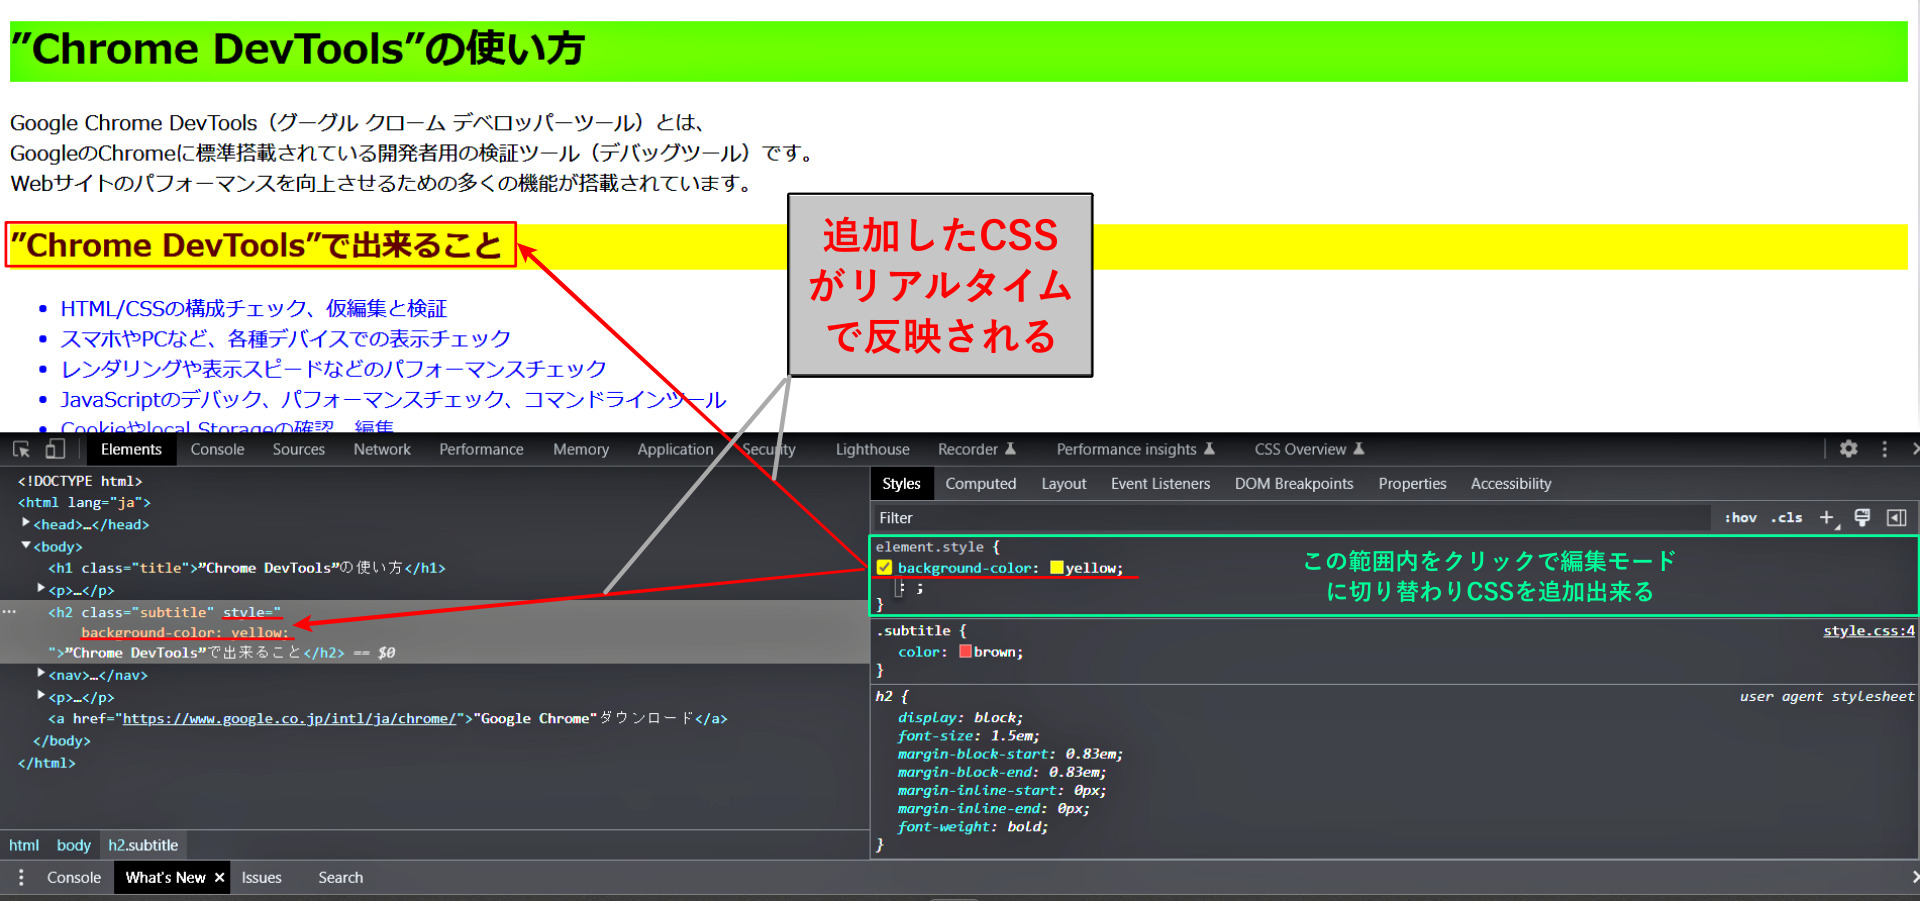
Task: Toggle element states with the :hov button
Action: click(x=1740, y=518)
